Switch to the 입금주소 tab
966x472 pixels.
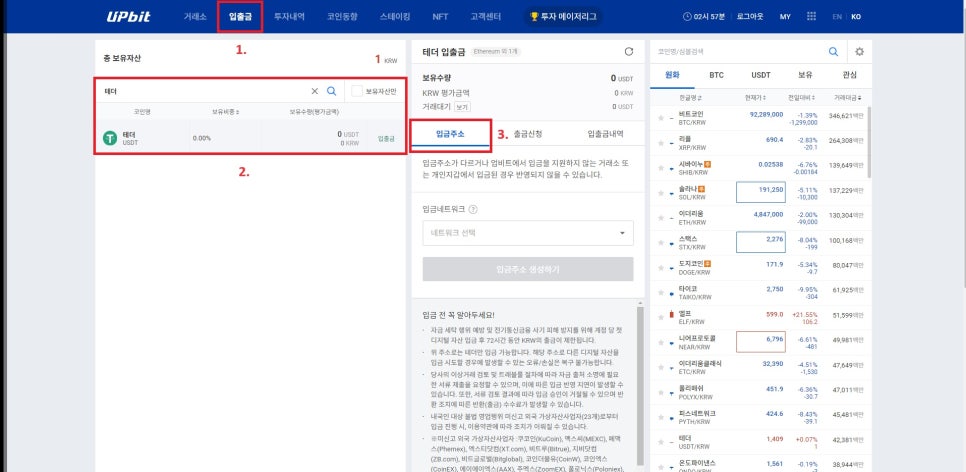pyautogui.click(x=450, y=134)
